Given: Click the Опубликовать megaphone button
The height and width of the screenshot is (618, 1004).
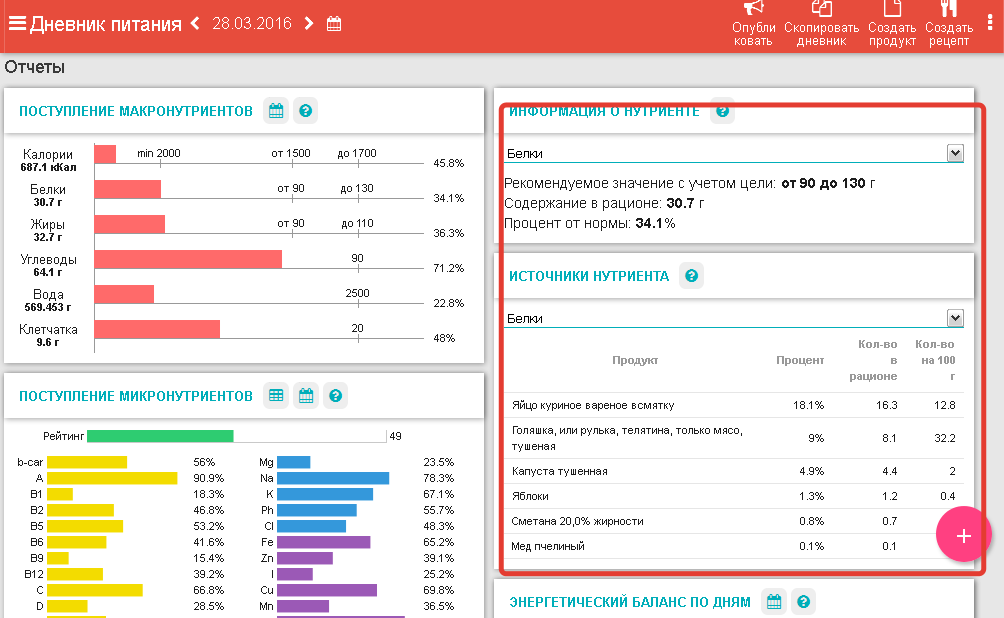Looking at the screenshot, I should (x=753, y=23).
